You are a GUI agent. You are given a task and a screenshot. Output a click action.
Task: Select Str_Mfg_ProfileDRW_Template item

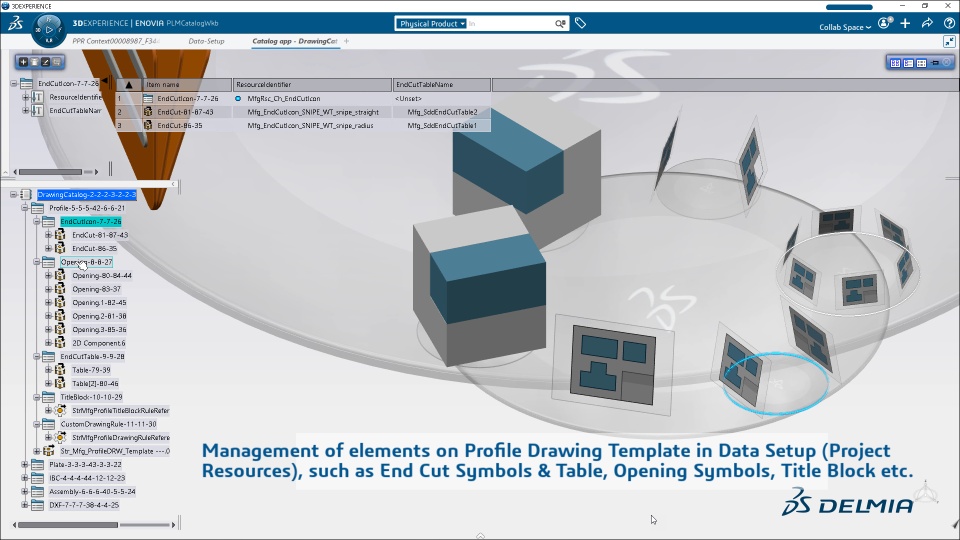114,451
